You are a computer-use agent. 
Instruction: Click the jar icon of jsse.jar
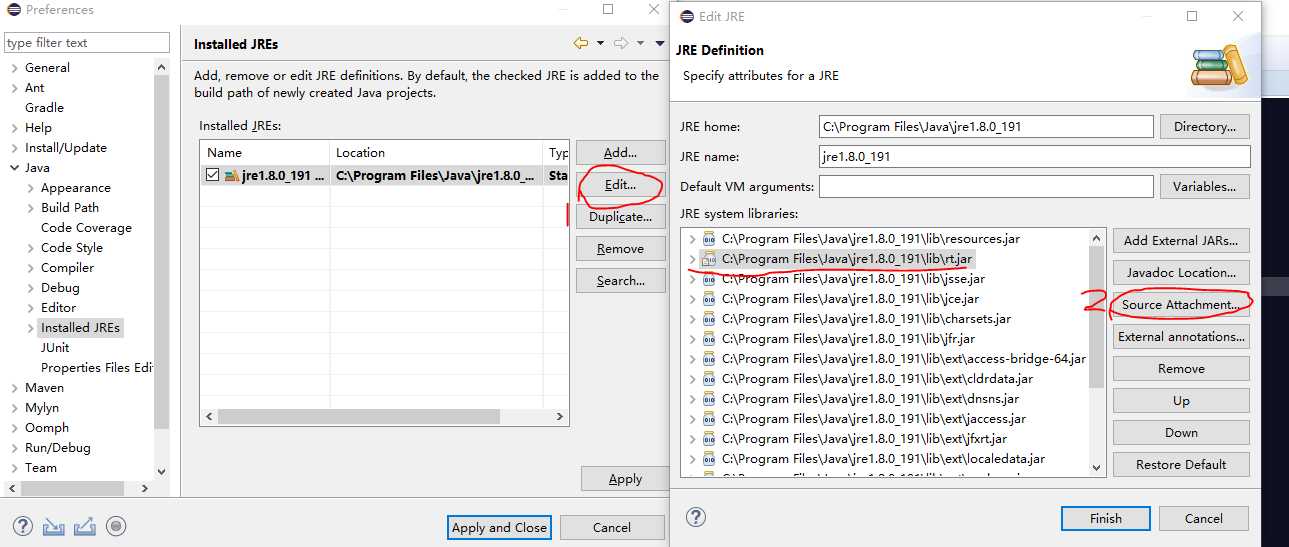[x=709, y=279]
